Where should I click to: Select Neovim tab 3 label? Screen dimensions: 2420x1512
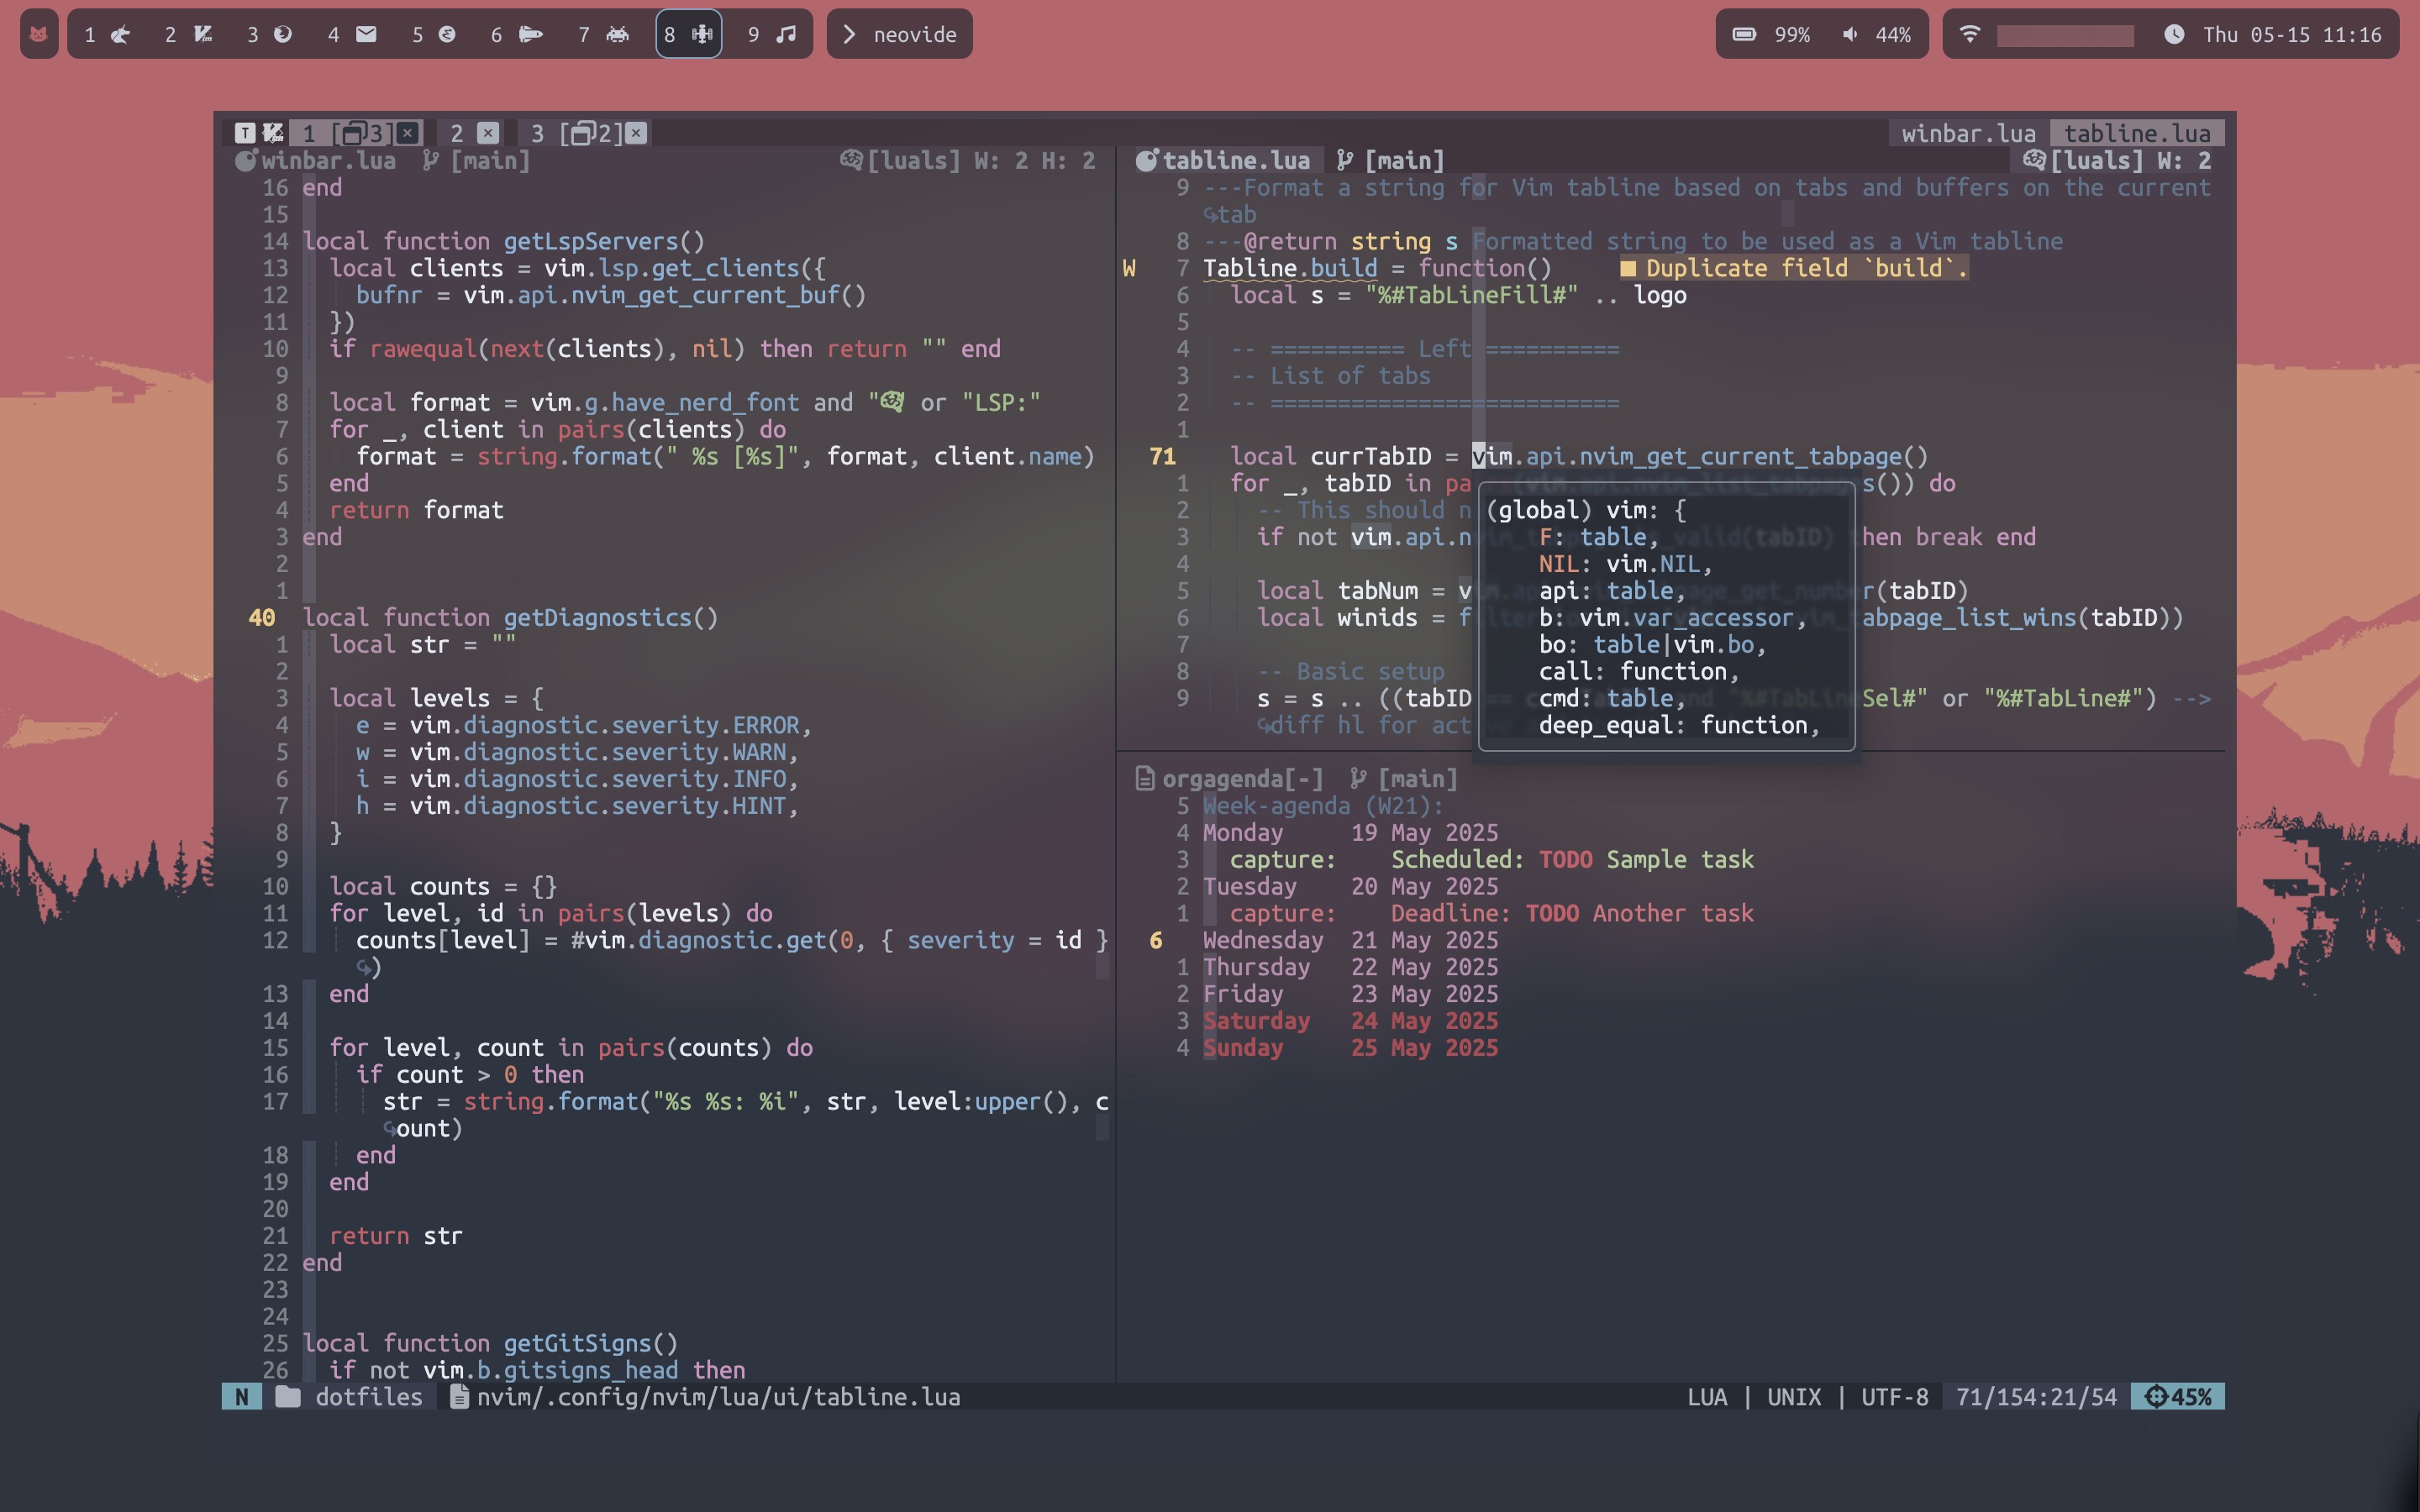[x=538, y=133]
